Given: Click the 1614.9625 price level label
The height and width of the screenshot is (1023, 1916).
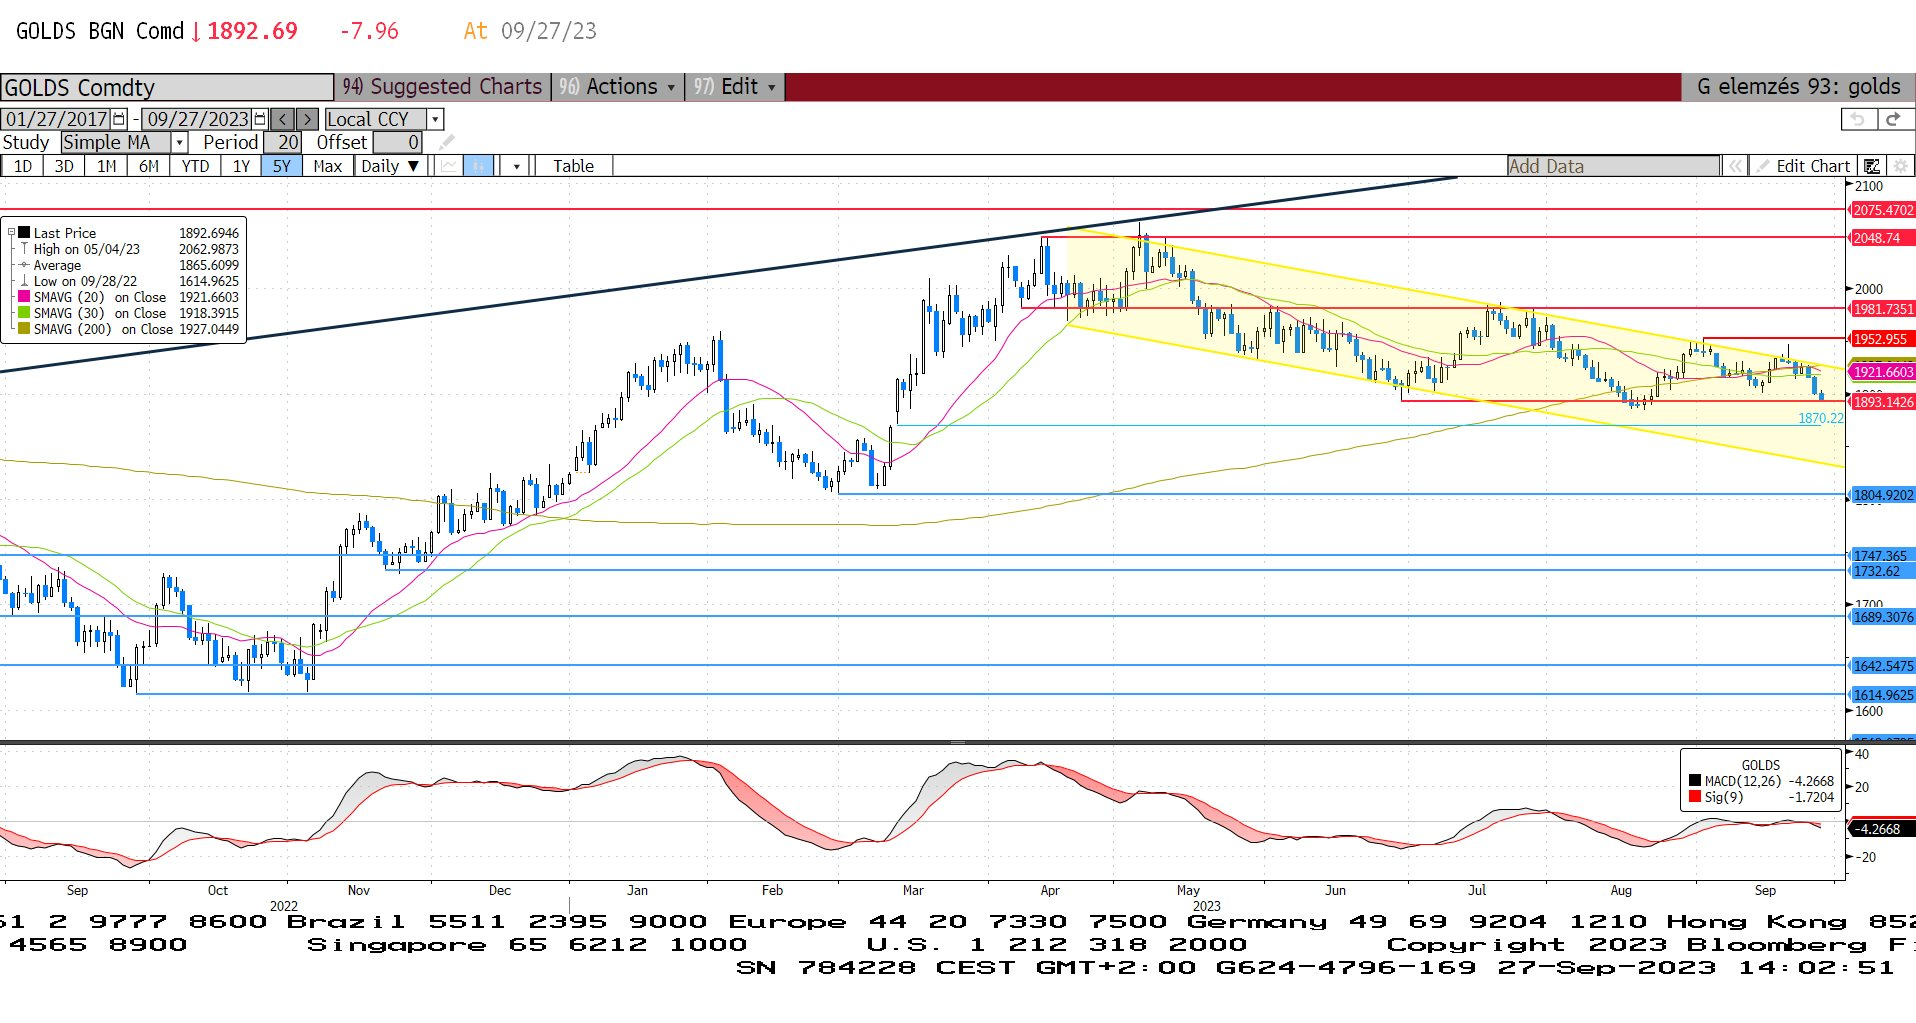Looking at the screenshot, I should point(1883,695).
